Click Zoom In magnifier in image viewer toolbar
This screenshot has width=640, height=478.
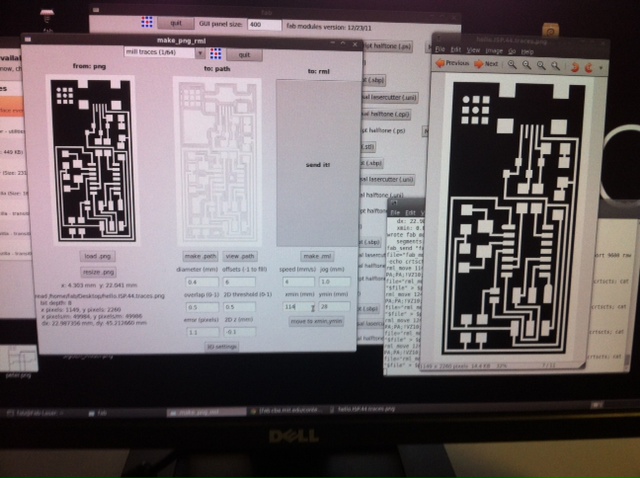pyautogui.click(x=512, y=64)
